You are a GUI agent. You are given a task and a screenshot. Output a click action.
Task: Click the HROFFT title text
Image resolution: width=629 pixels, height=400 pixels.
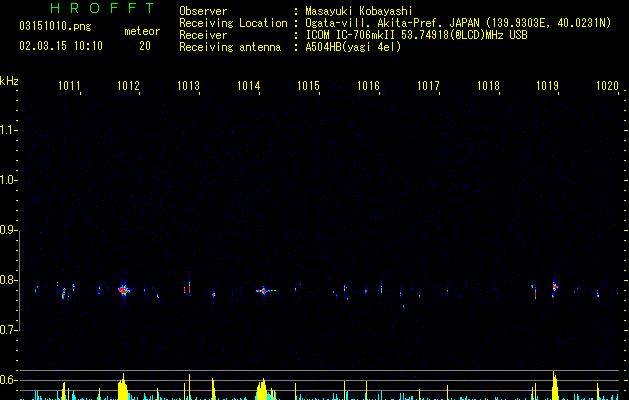[x=103, y=8]
